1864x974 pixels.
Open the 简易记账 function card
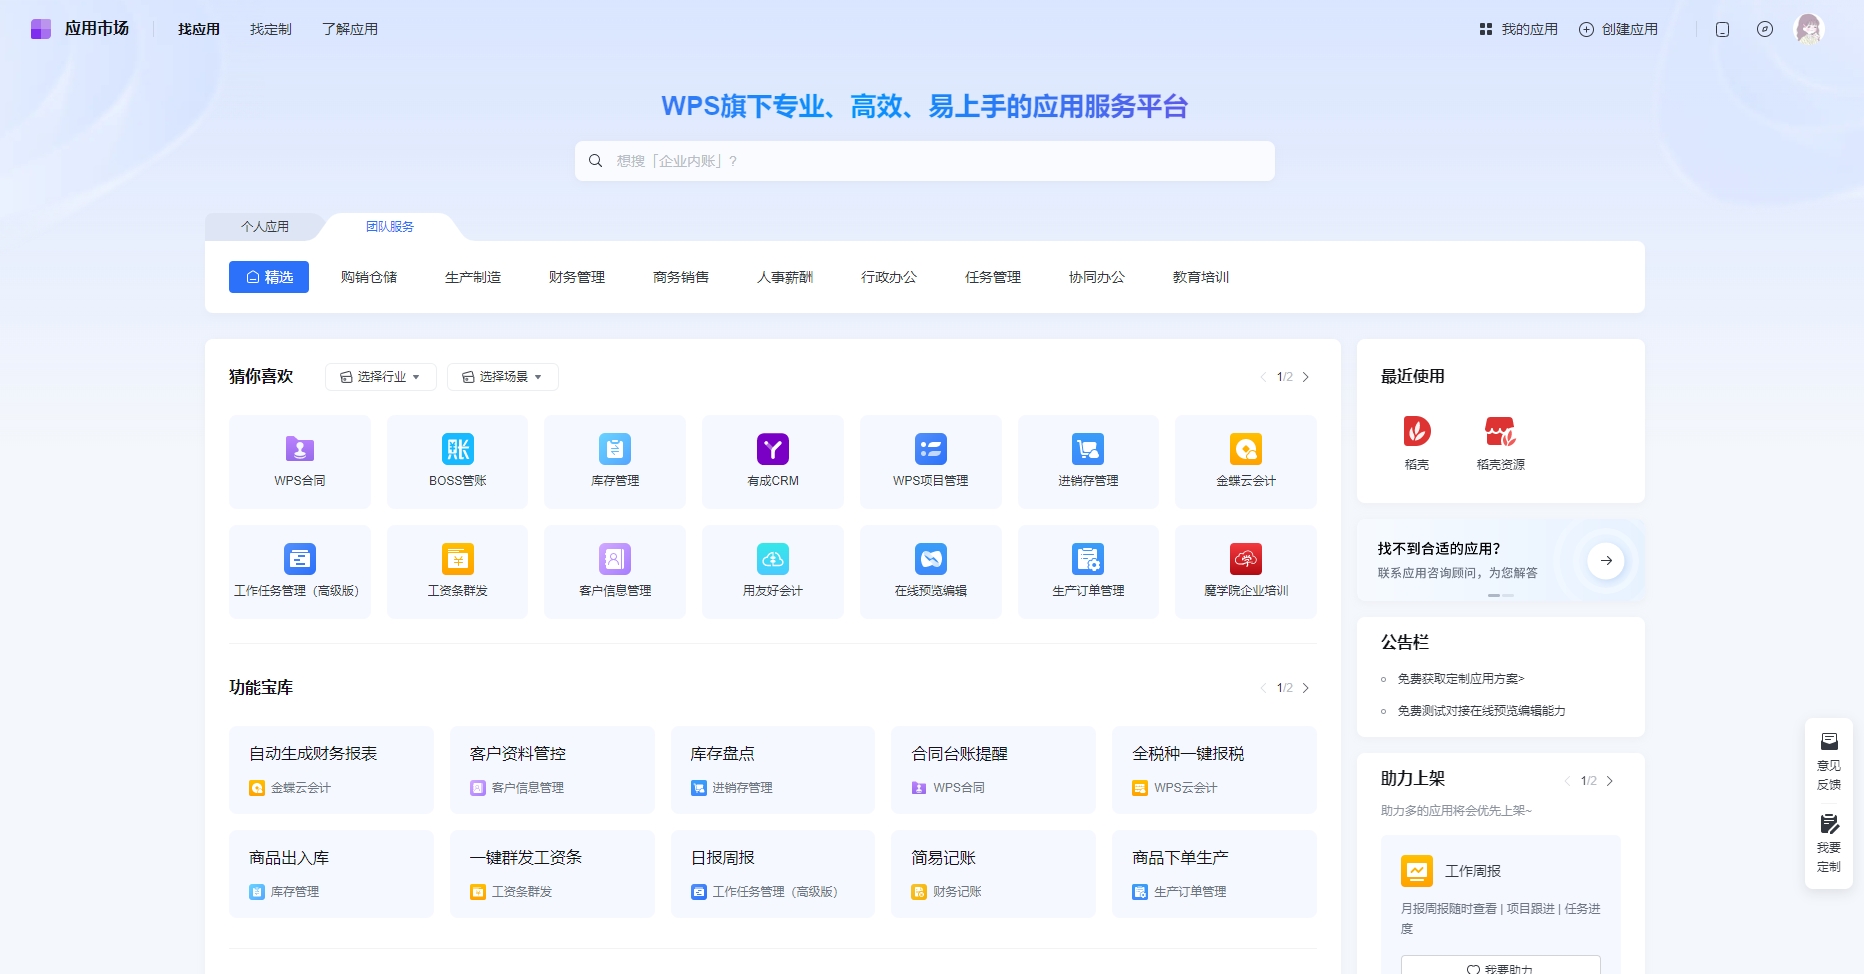(994, 874)
